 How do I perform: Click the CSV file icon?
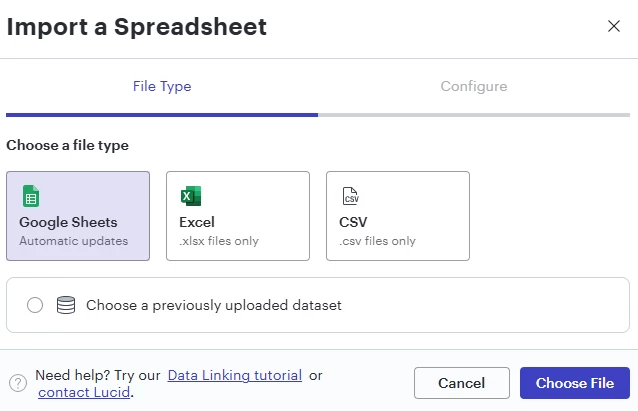click(x=350, y=196)
